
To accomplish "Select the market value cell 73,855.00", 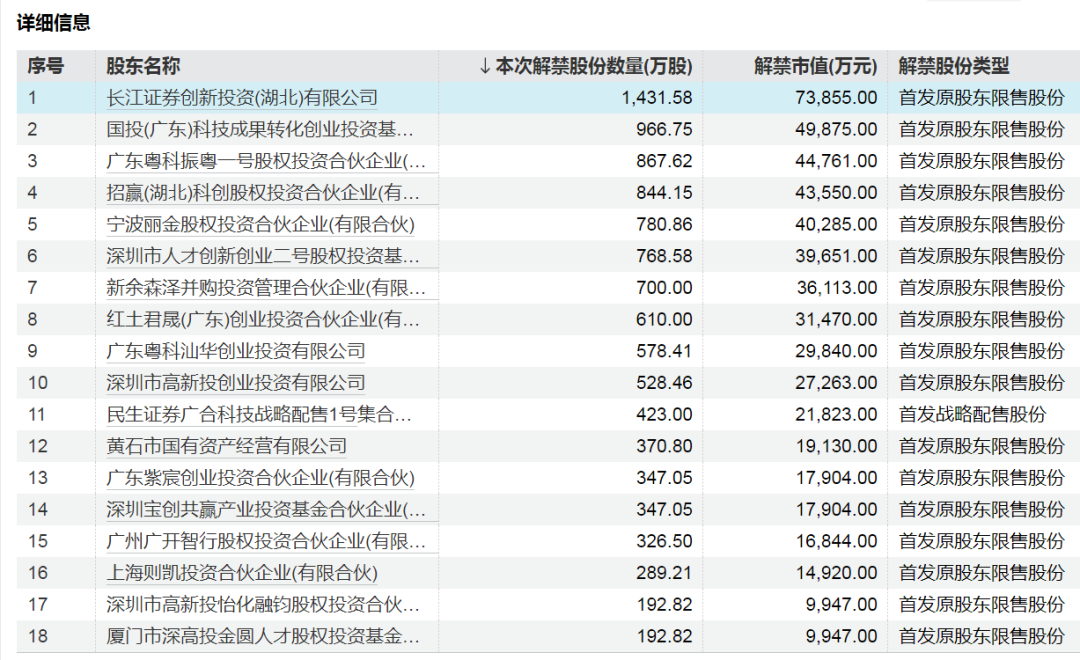I will (836, 98).
